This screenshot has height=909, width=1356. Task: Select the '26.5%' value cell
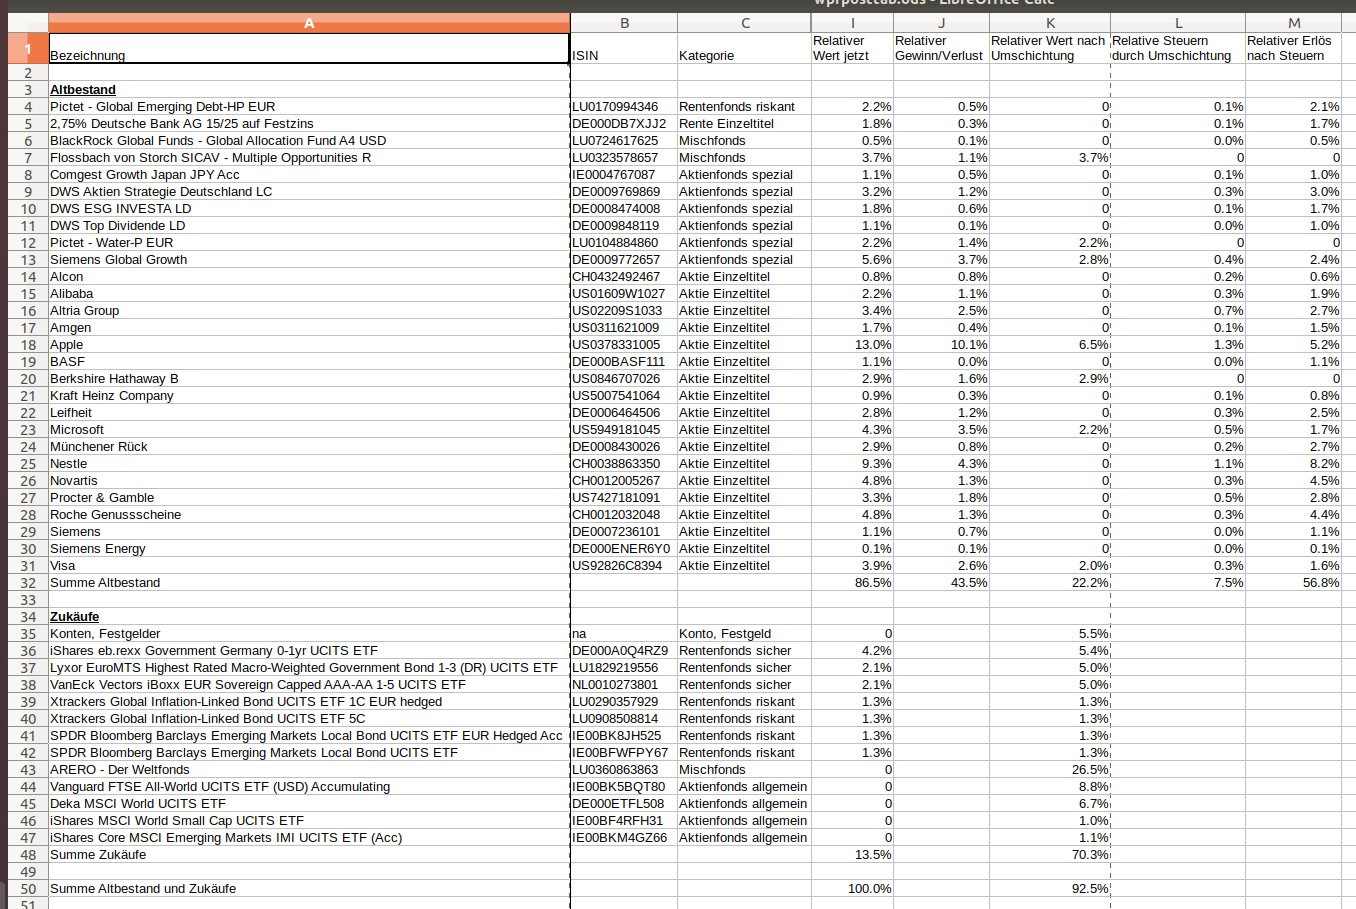point(1050,770)
